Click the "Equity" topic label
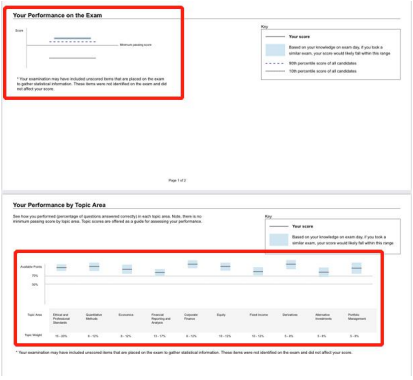Image resolution: width=413 pixels, height=380 pixels. tap(221, 315)
